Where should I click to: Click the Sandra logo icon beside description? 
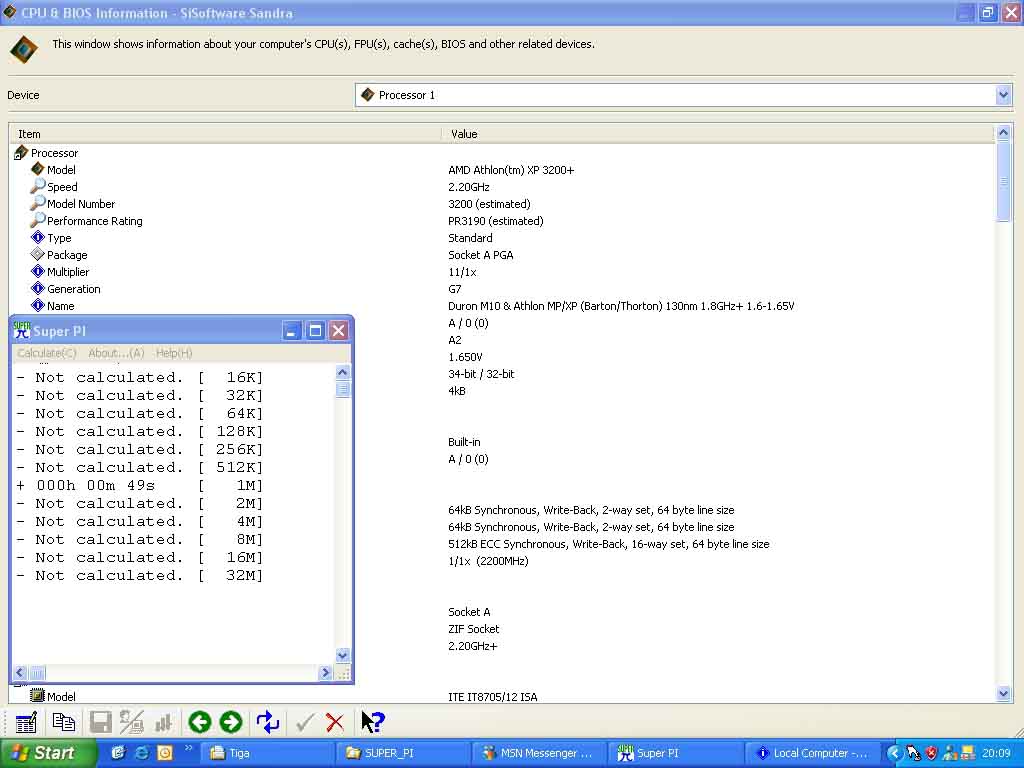[x=24, y=50]
